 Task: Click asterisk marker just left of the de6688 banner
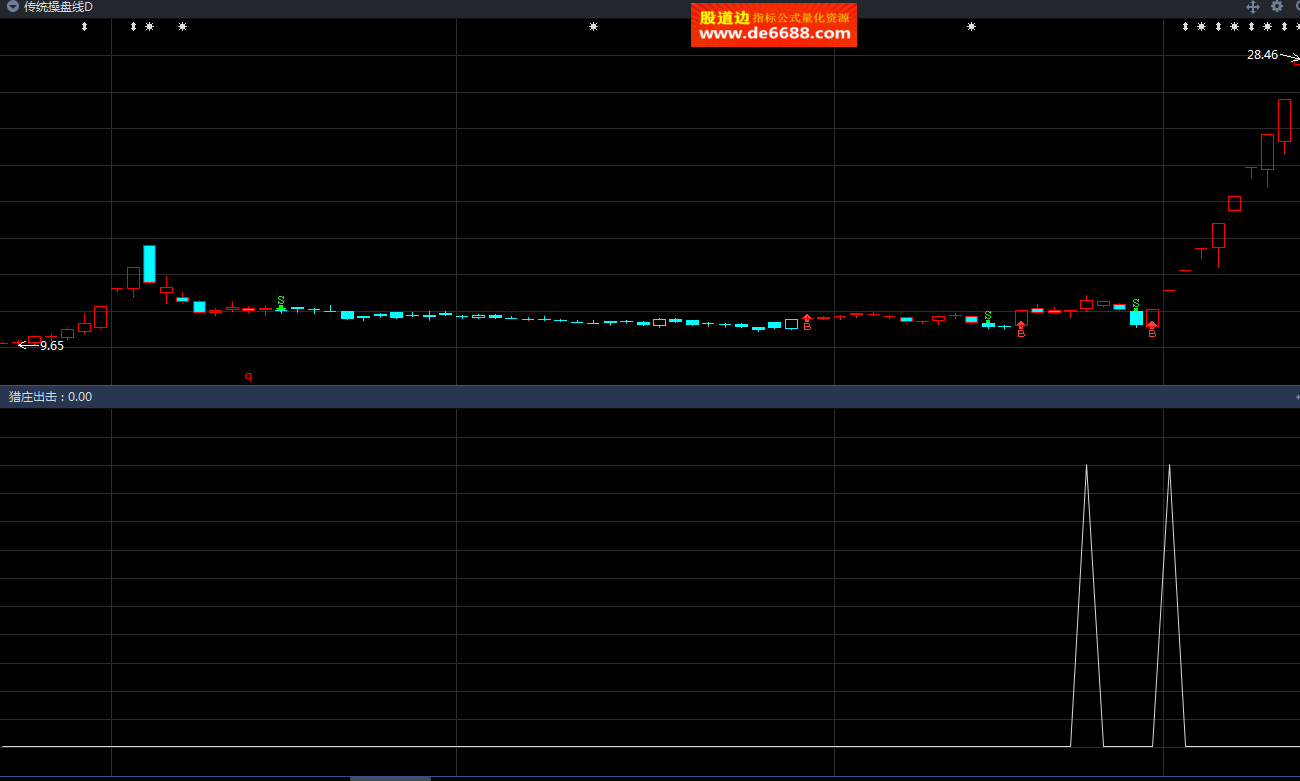click(593, 27)
